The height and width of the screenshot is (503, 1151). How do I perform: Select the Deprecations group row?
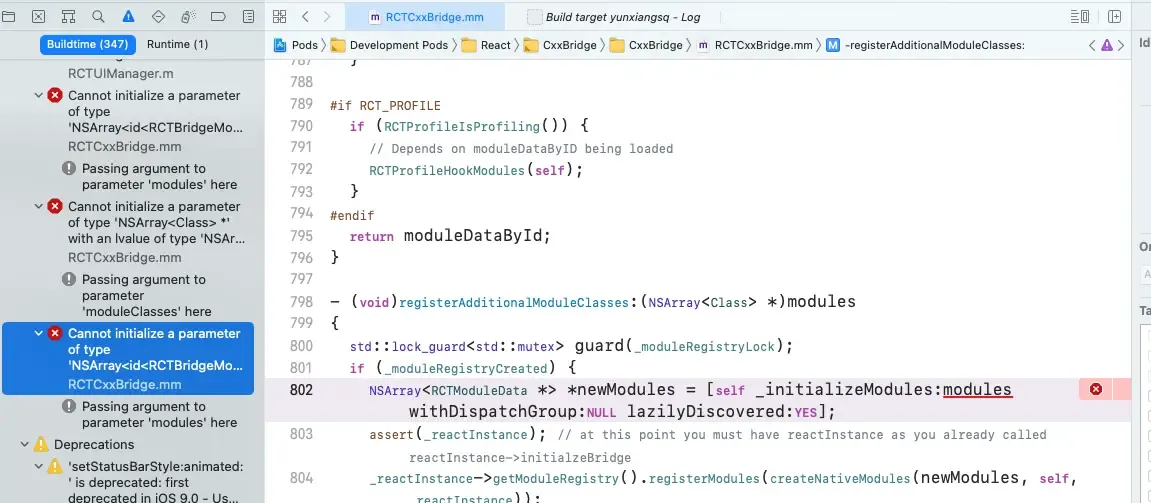coord(94,444)
